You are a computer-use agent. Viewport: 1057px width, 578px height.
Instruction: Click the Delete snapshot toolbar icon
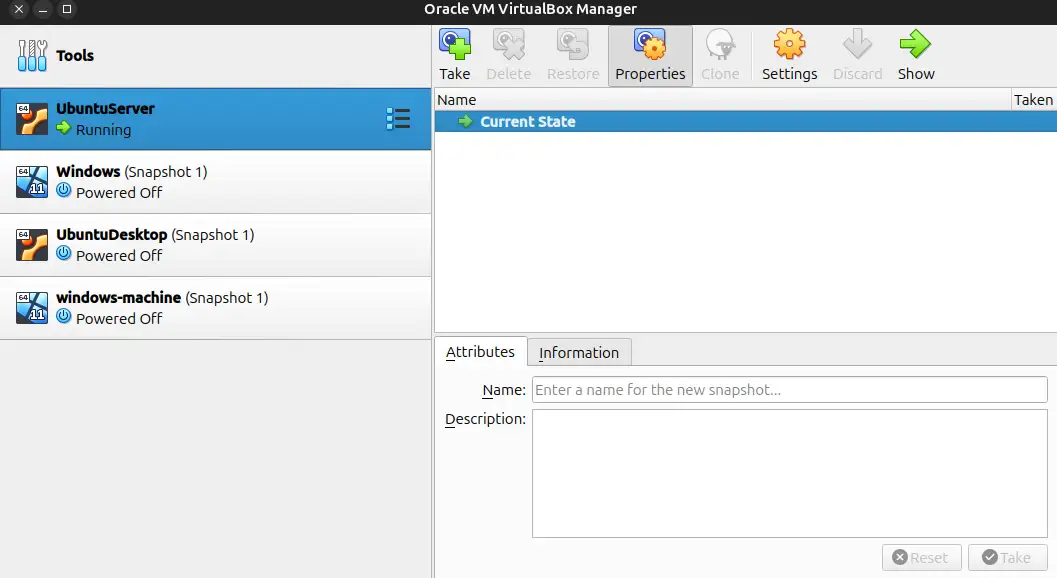tap(509, 45)
